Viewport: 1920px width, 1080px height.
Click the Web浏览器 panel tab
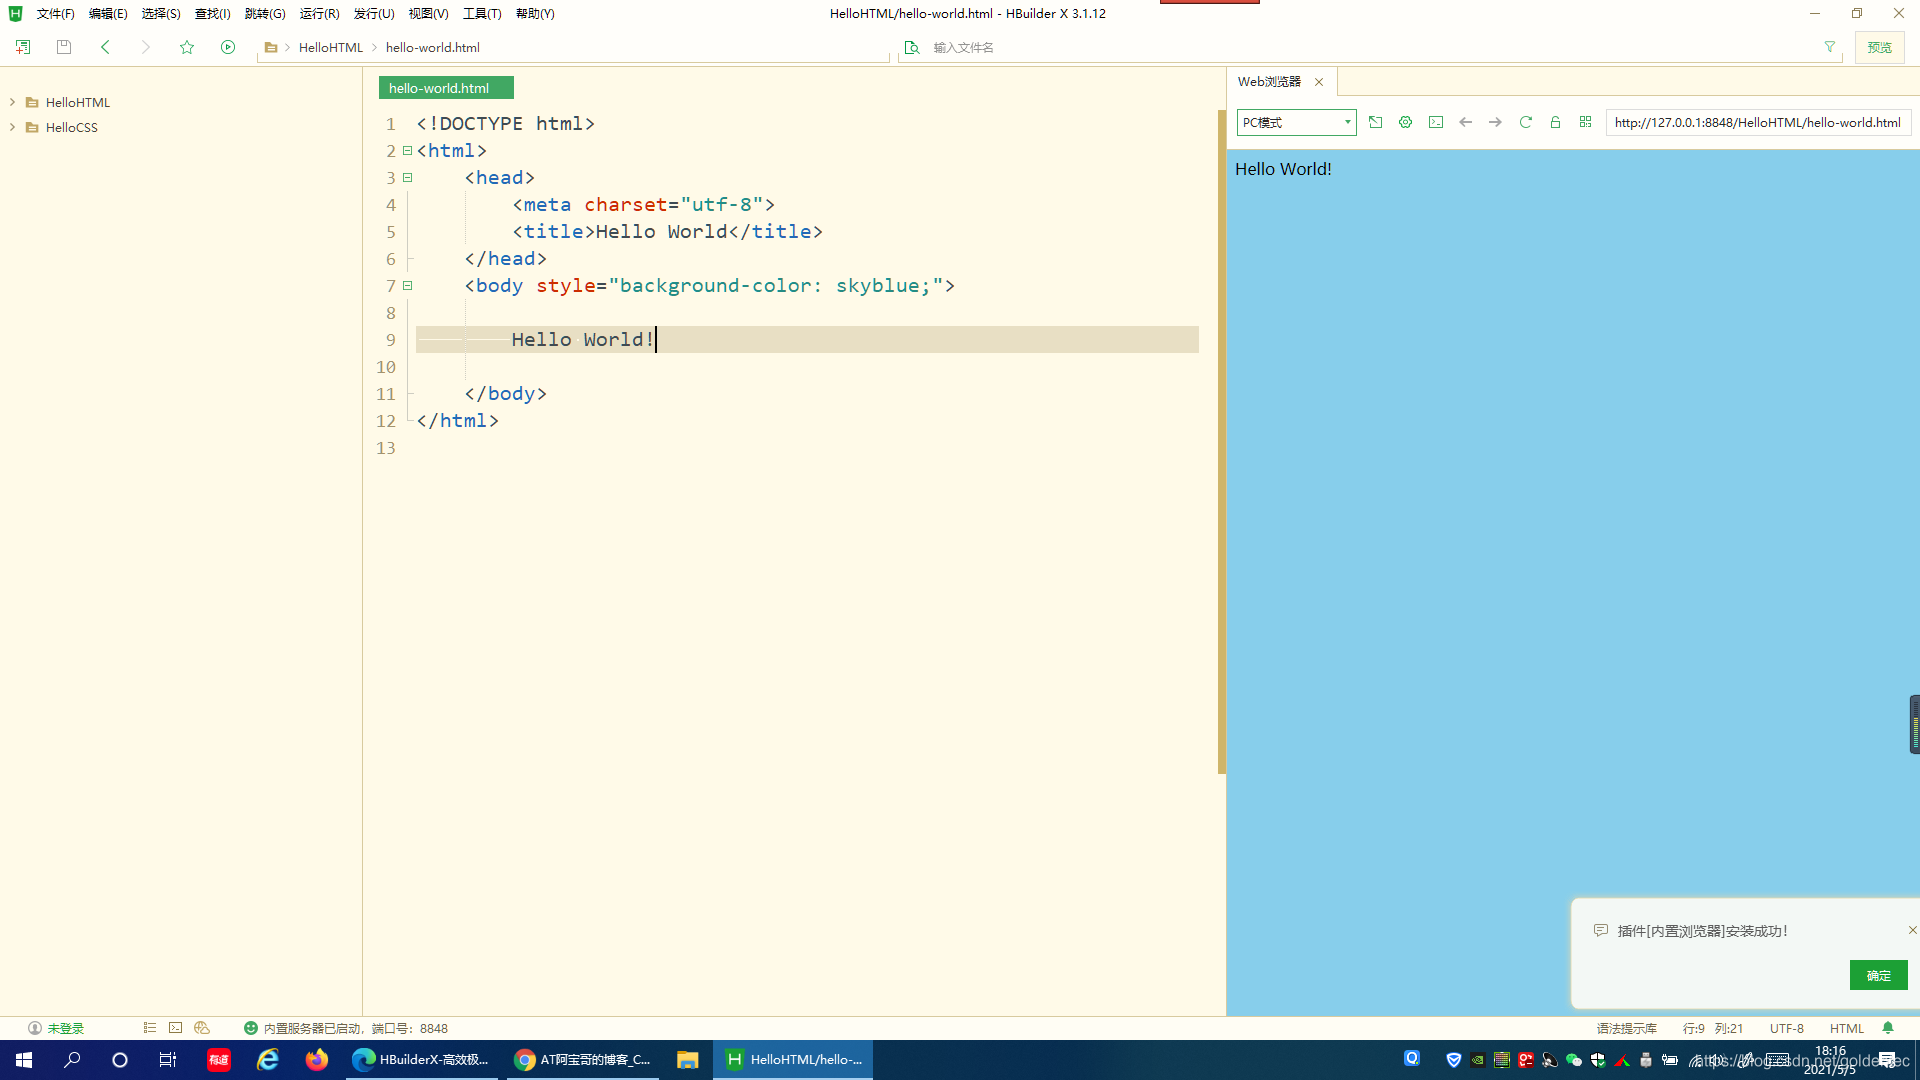coord(1269,82)
